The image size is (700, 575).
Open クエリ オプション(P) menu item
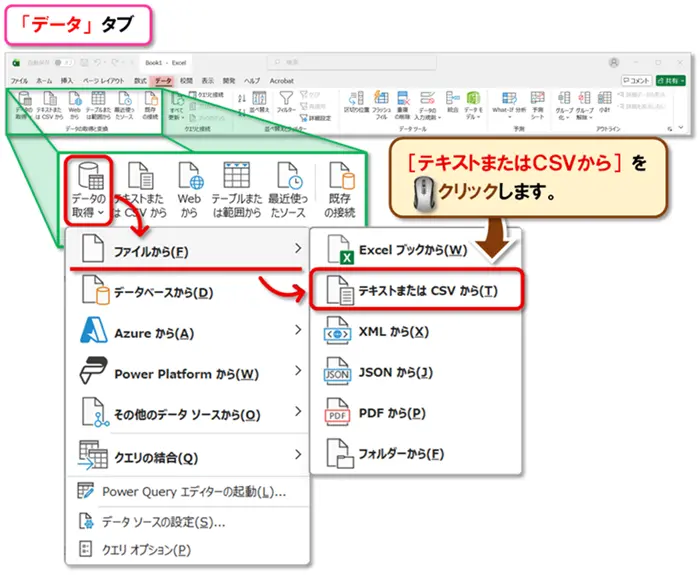188,550
